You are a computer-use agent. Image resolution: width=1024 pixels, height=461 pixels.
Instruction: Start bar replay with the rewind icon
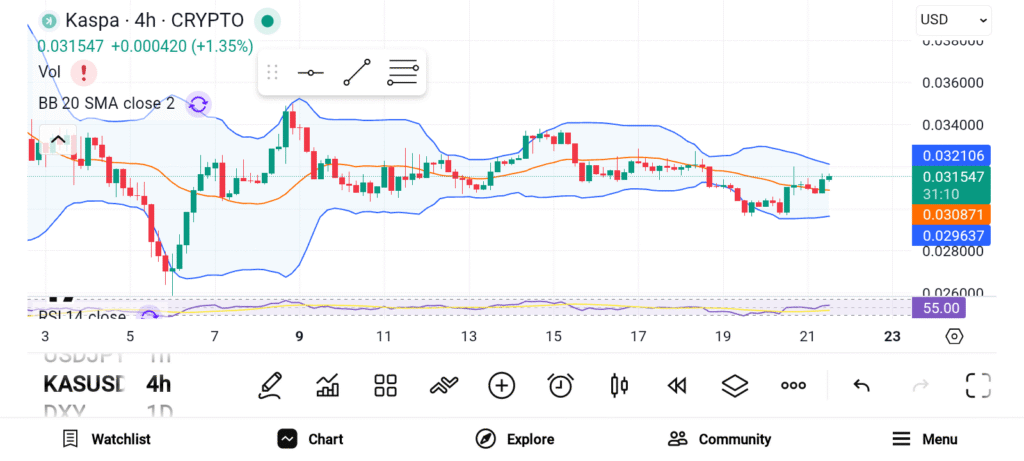click(677, 385)
